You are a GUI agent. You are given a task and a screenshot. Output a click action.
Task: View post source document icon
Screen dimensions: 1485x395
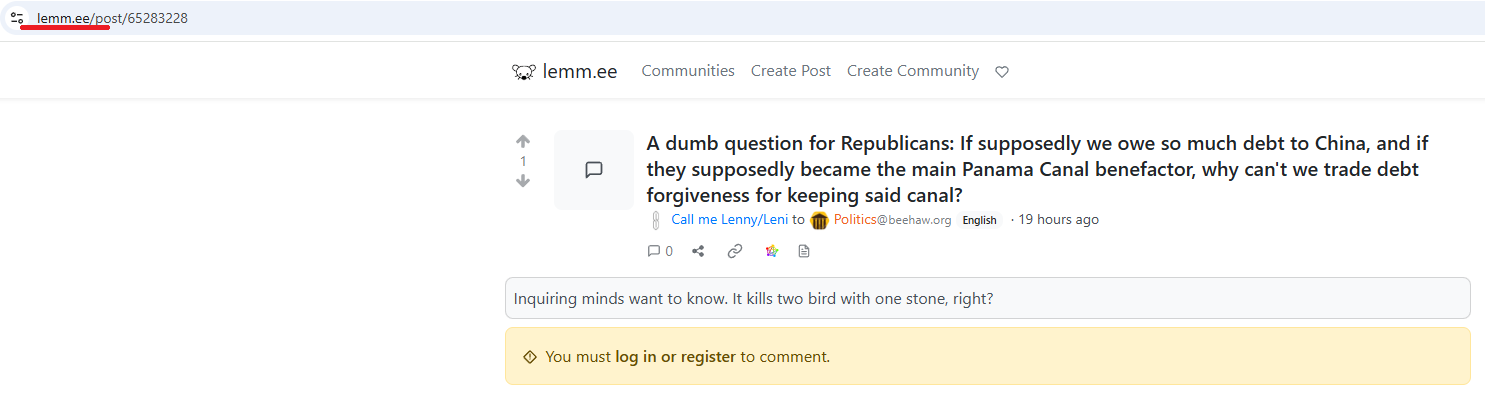(x=804, y=251)
